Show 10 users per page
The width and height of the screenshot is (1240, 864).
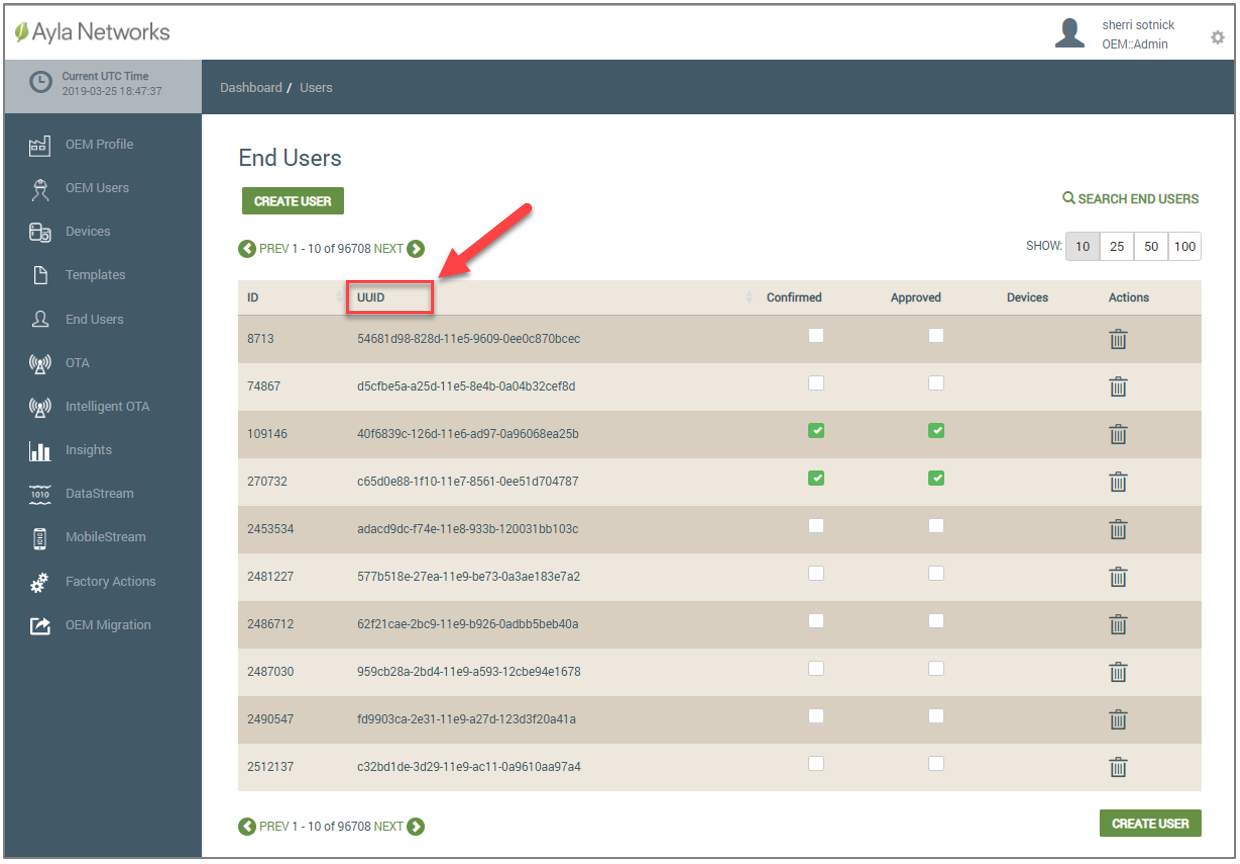[1083, 247]
